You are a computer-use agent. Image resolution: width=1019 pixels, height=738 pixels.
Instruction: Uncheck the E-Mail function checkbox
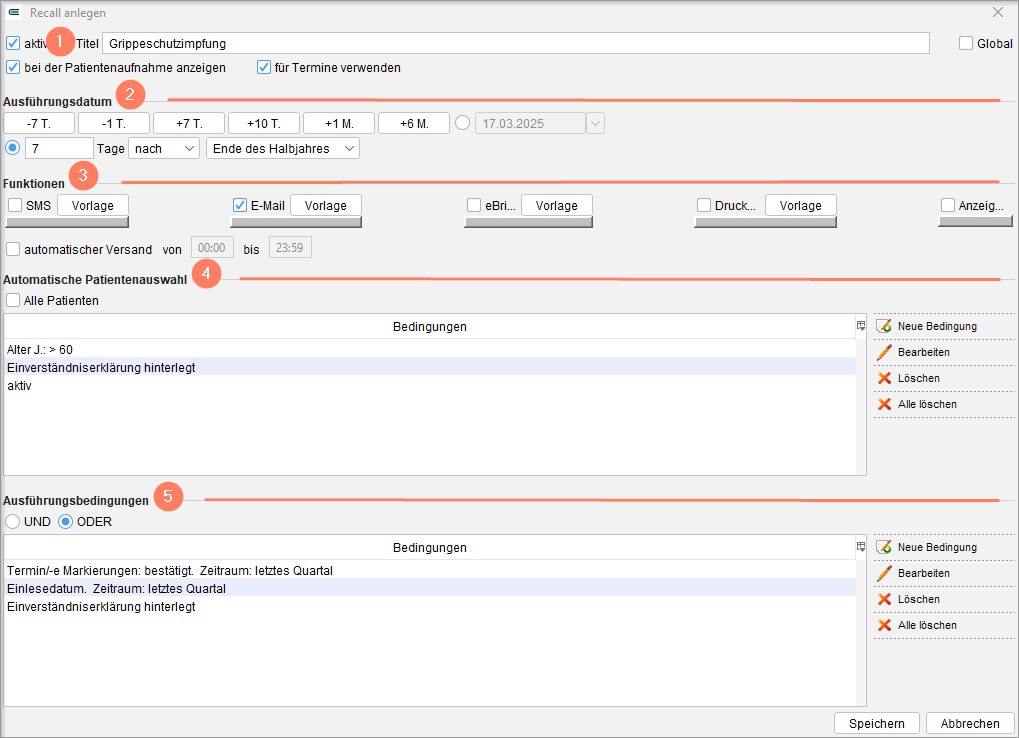point(240,205)
